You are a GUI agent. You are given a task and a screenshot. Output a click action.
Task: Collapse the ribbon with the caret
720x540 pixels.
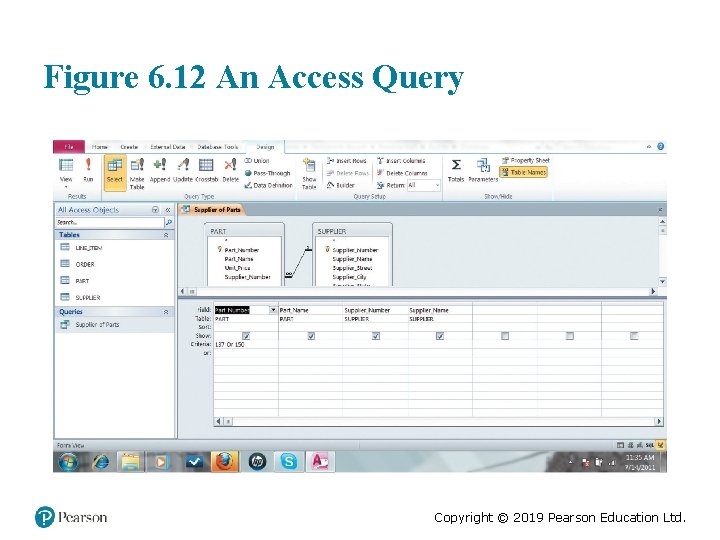click(x=649, y=147)
